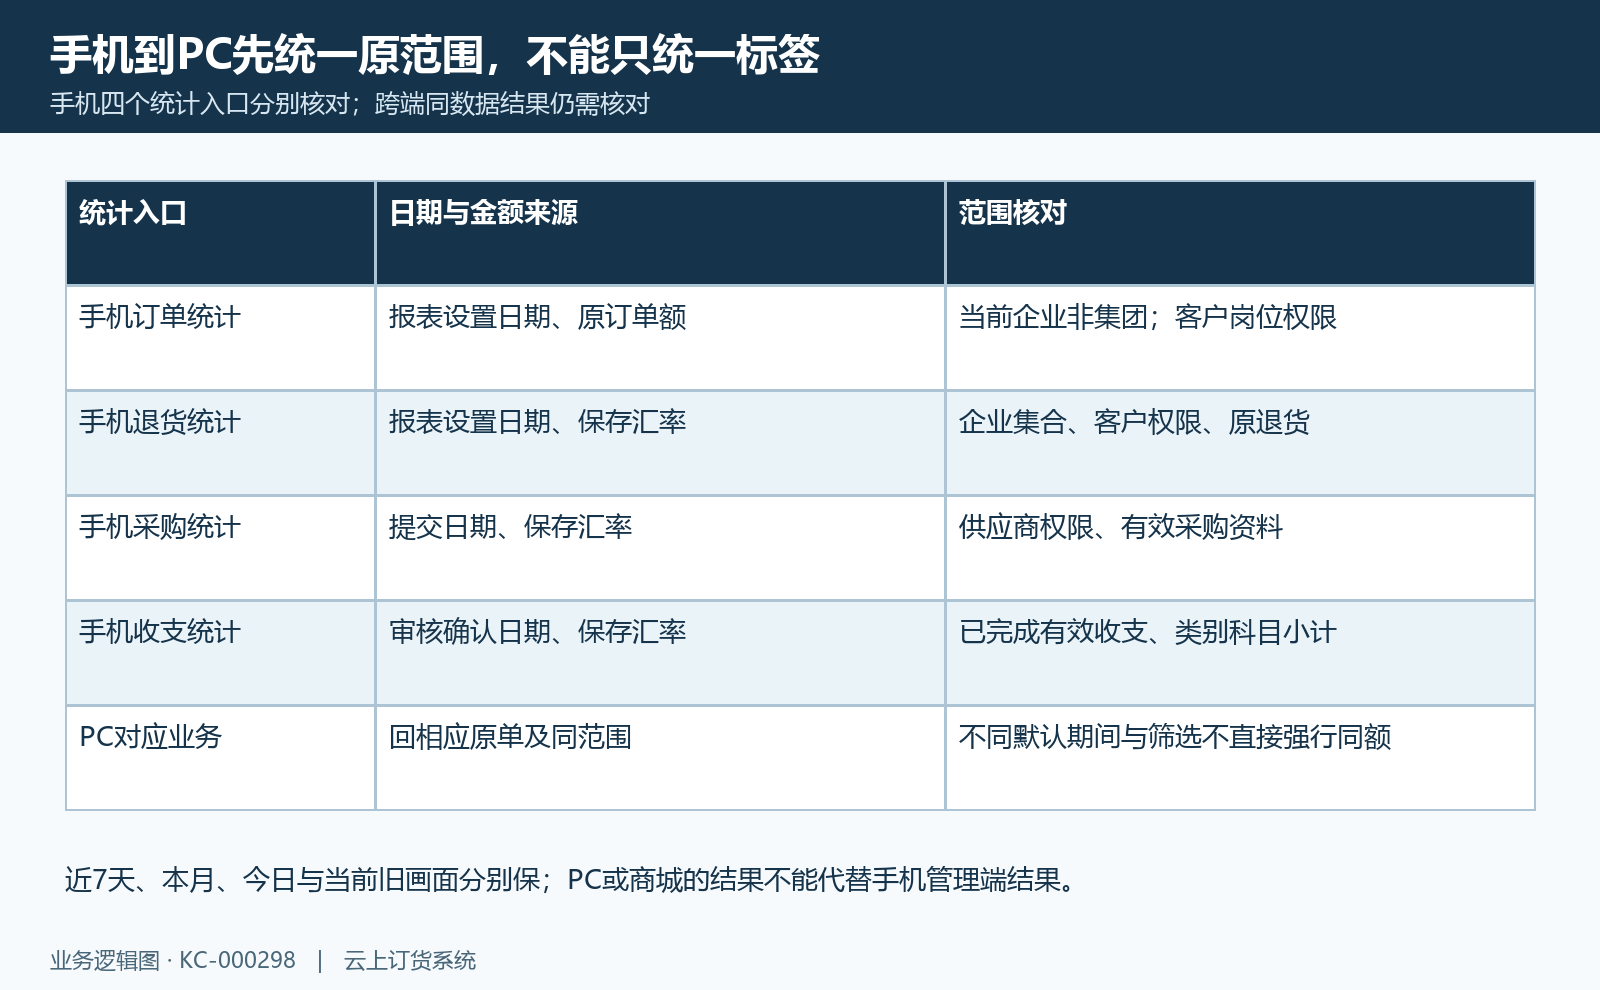1600x990 pixels.
Task: Click the title 手机到PC先统一原范围，不能只统一标签
Action: click(x=435, y=54)
